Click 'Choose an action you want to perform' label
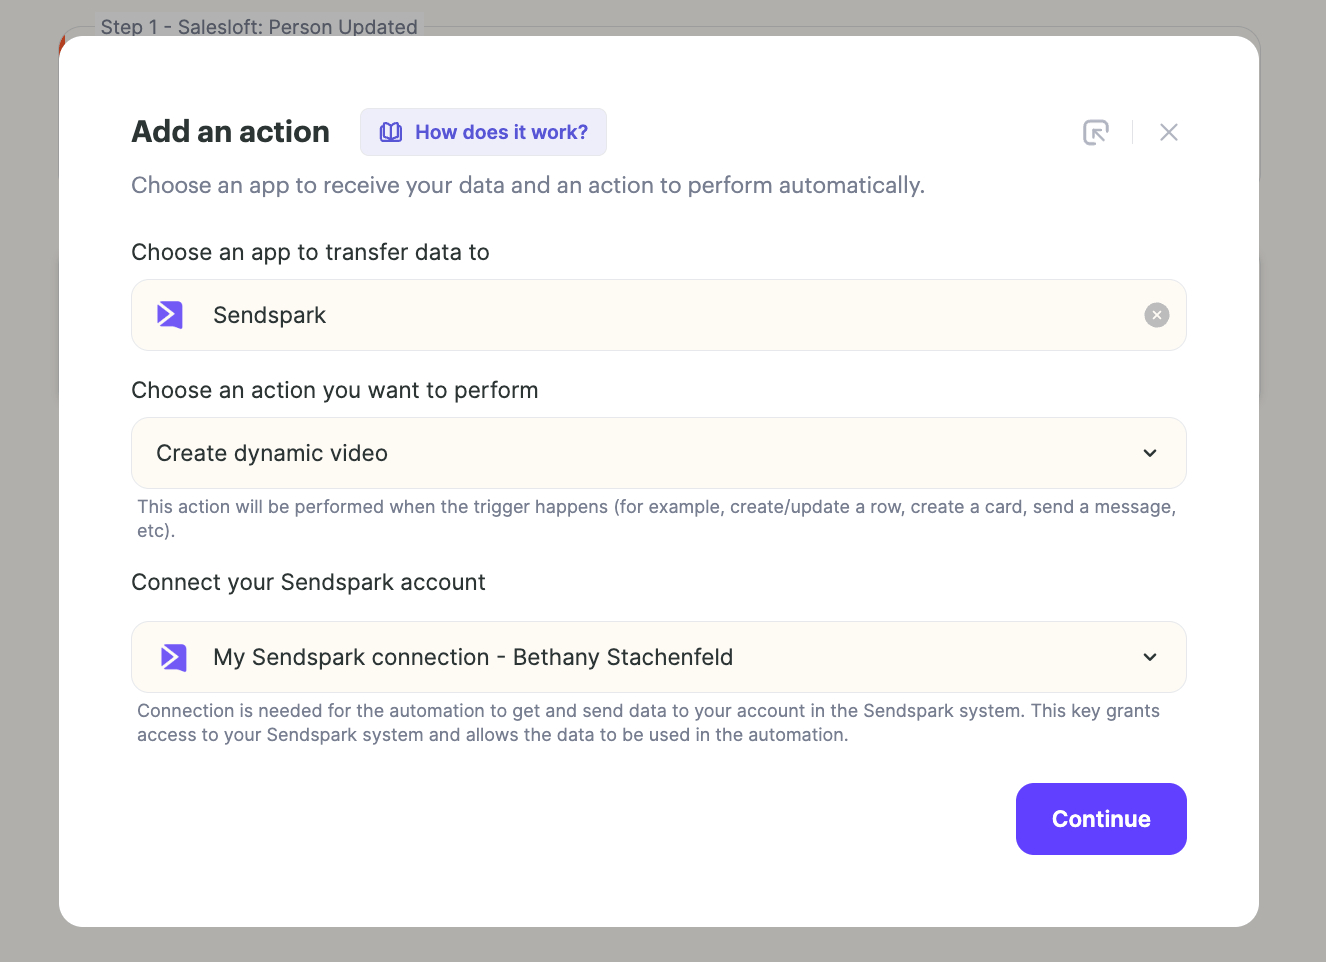 pyautogui.click(x=335, y=390)
